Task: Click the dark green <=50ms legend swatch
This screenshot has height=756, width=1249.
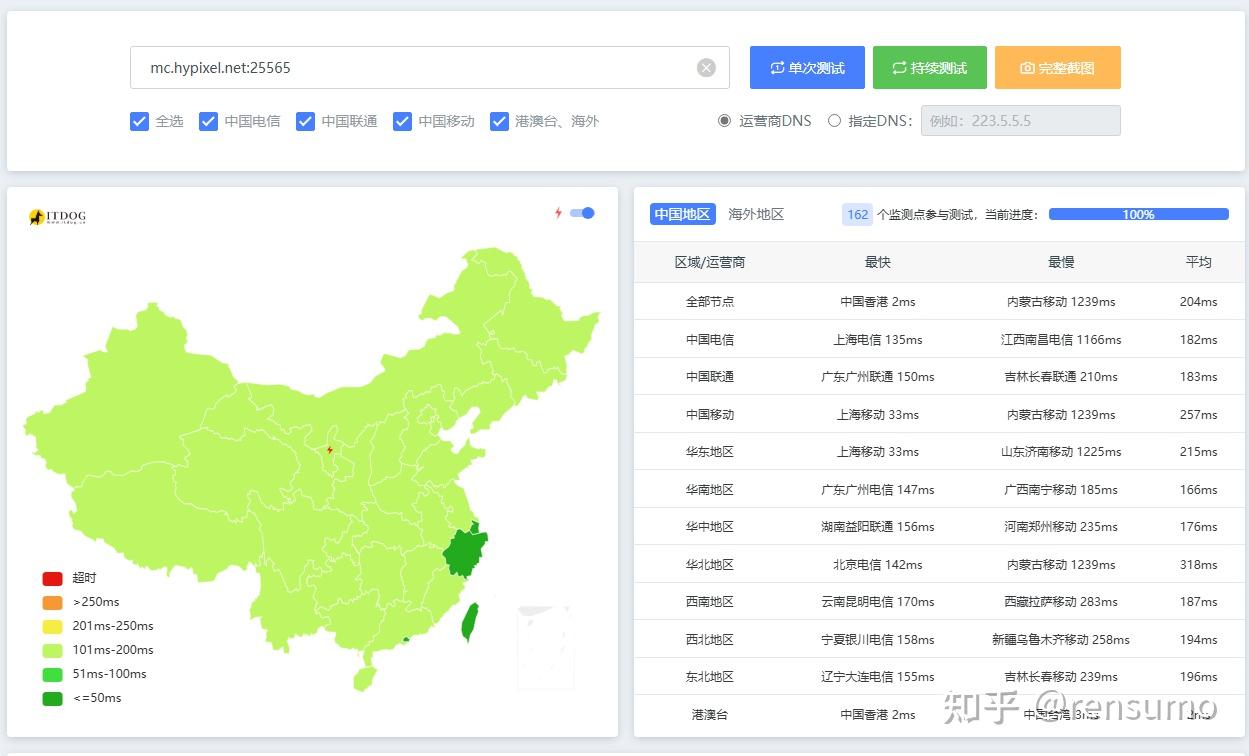Action: (52, 698)
